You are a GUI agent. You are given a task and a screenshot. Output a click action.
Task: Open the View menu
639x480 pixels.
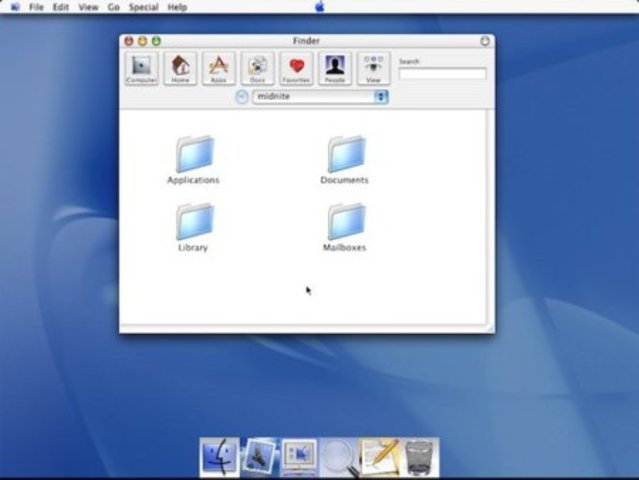88,7
